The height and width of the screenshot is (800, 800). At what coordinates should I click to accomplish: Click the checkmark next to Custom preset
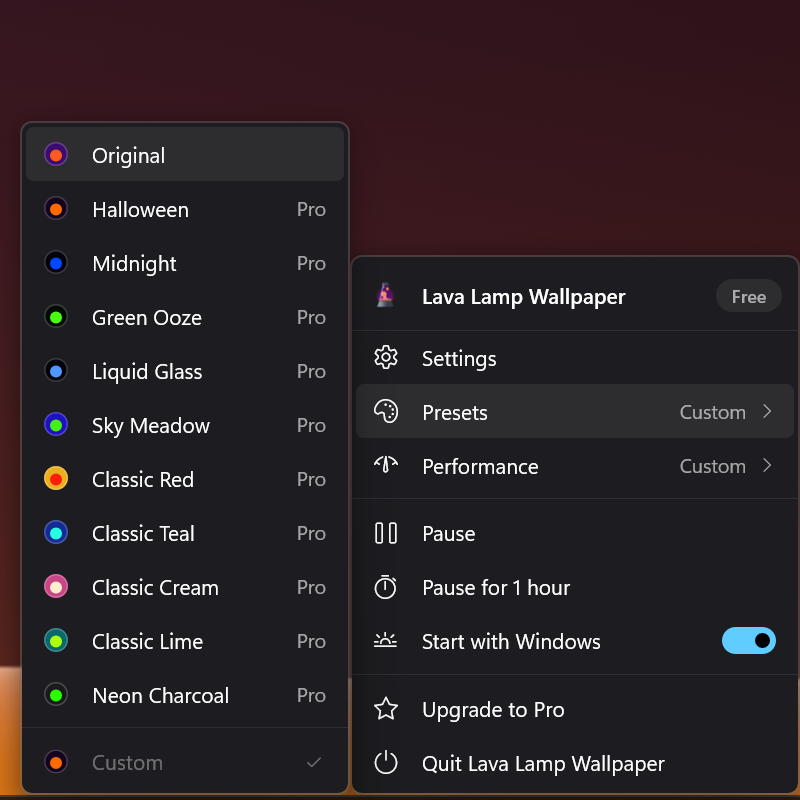[x=314, y=762]
